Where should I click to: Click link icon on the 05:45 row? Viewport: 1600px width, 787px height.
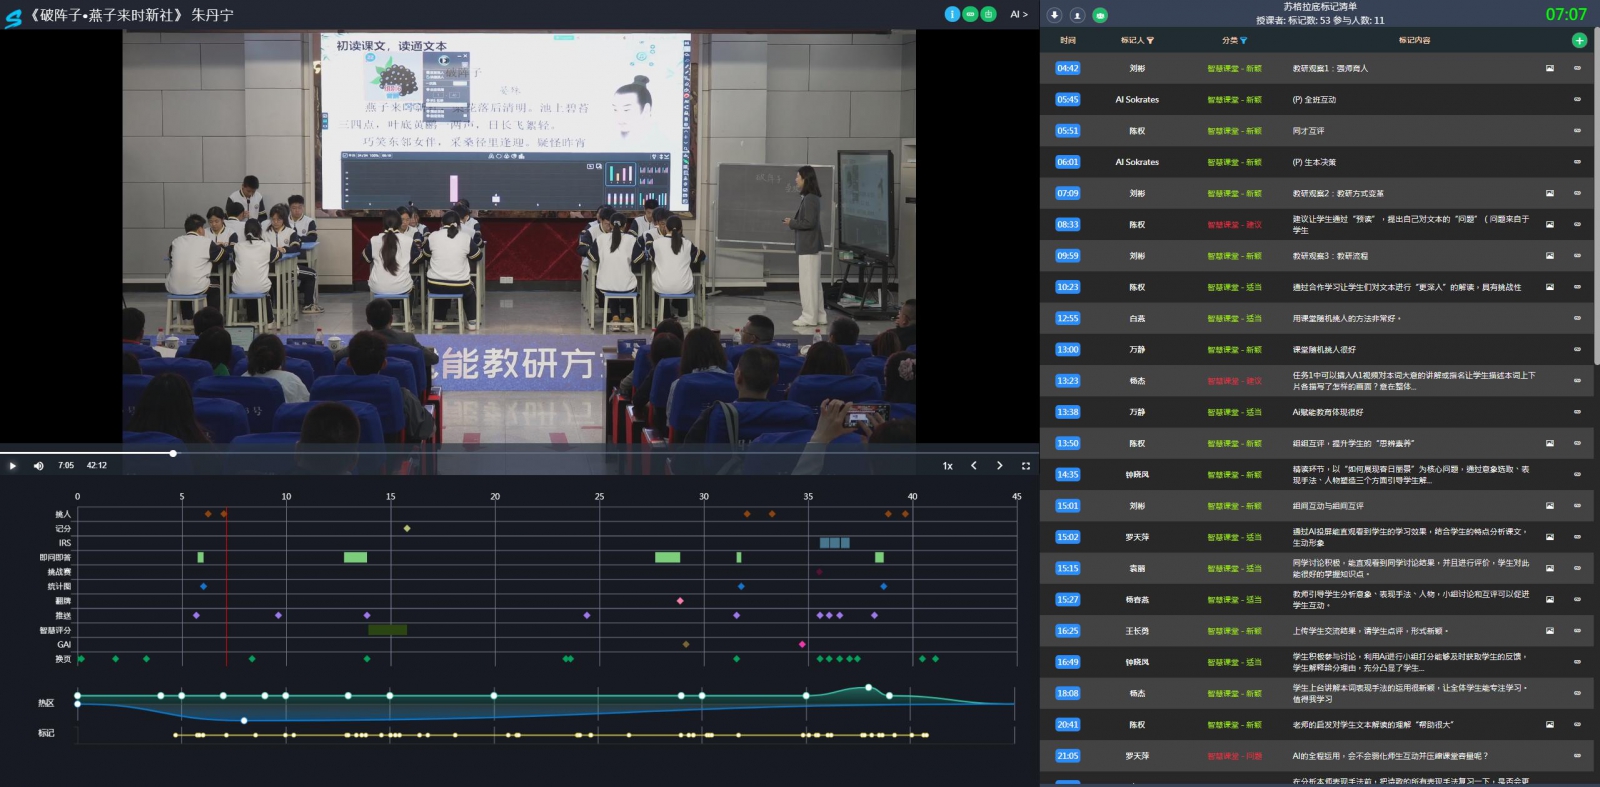(1577, 100)
